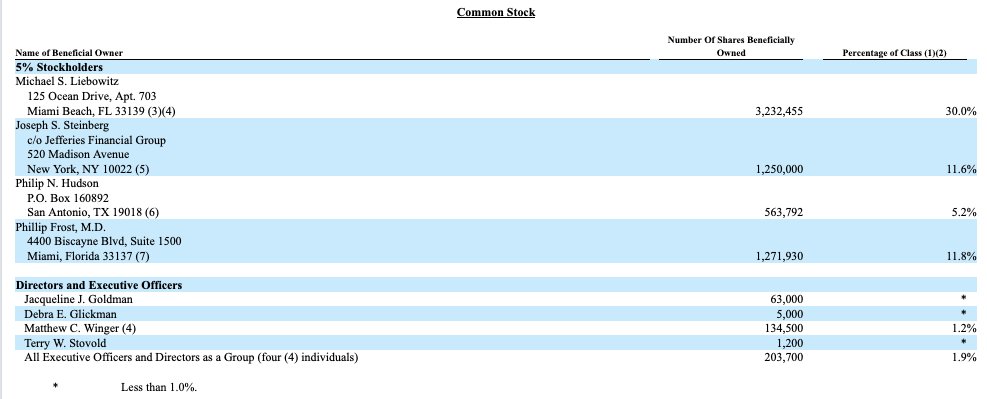The image size is (987, 399).
Task: Select the name Michael S. Liebowitz
Action: (x=67, y=82)
